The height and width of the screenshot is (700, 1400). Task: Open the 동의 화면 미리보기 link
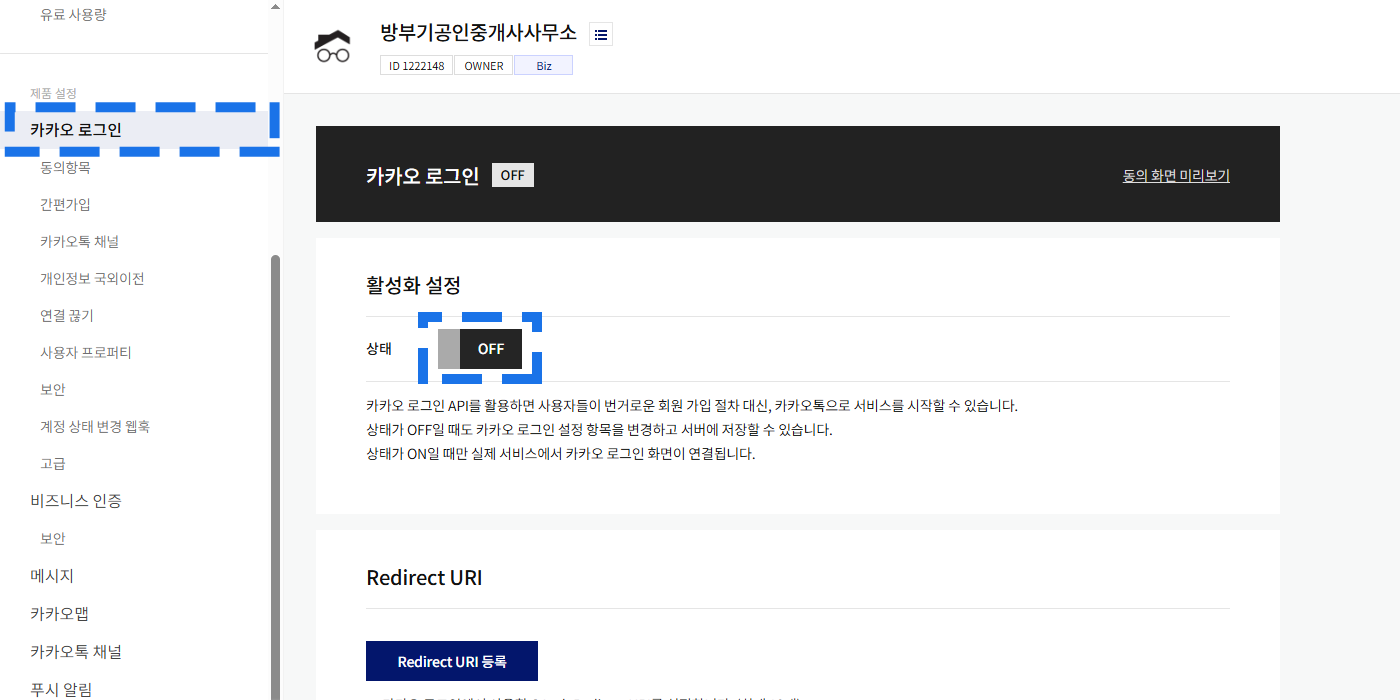[1176, 176]
